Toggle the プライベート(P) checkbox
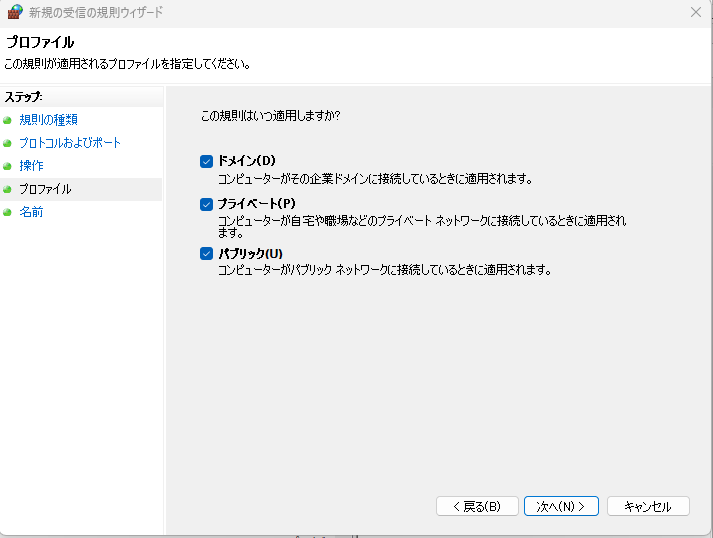713x538 pixels. click(207, 204)
